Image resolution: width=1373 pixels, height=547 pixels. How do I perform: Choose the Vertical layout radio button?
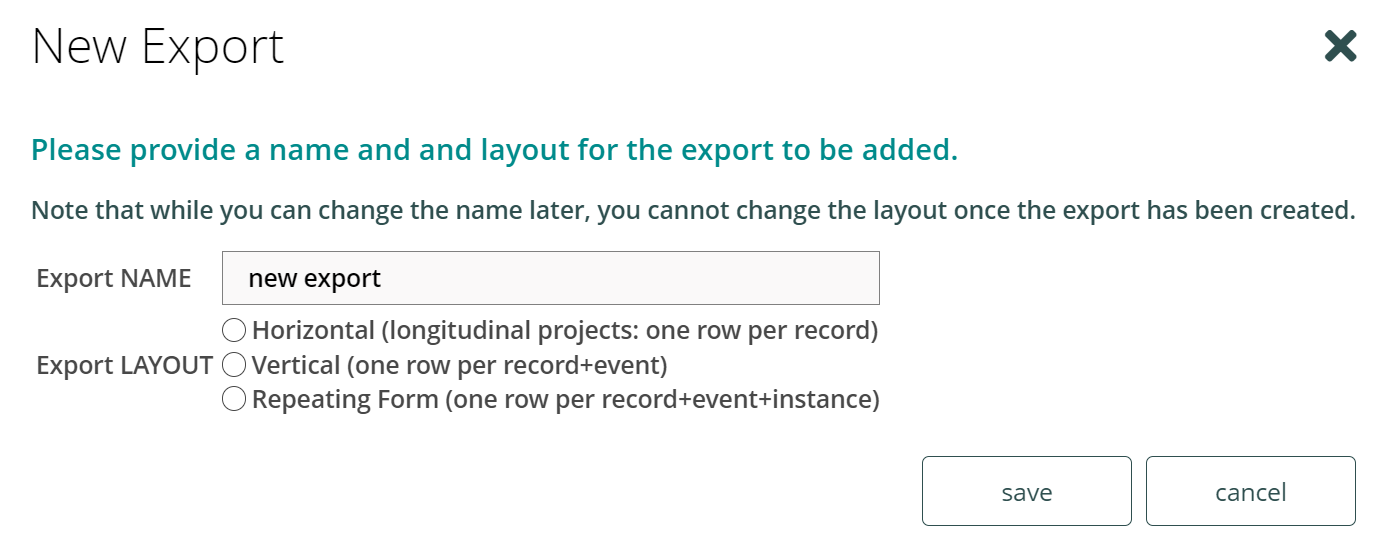click(x=234, y=365)
